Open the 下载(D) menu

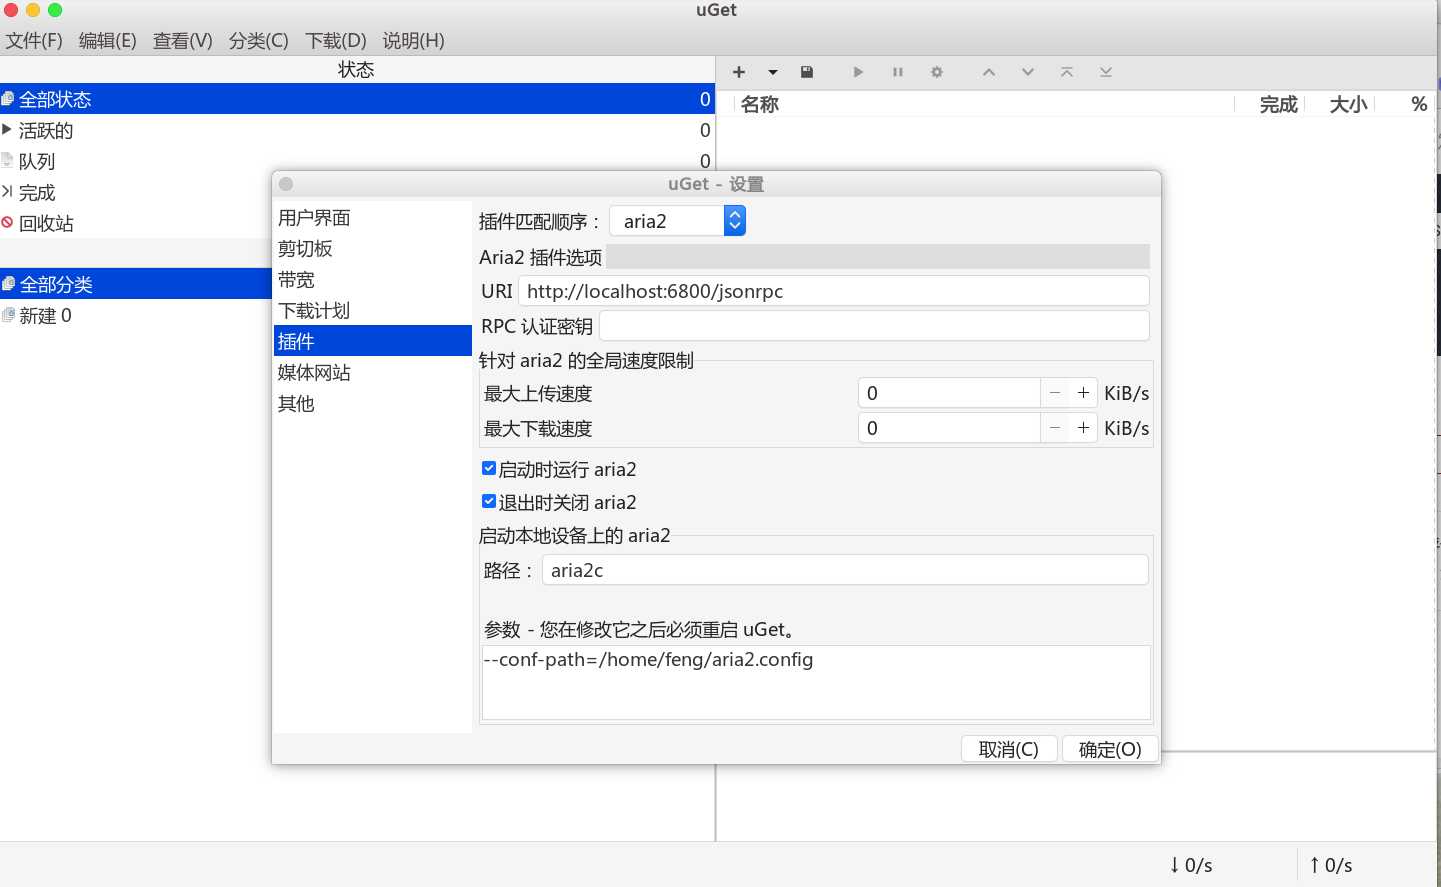335,41
